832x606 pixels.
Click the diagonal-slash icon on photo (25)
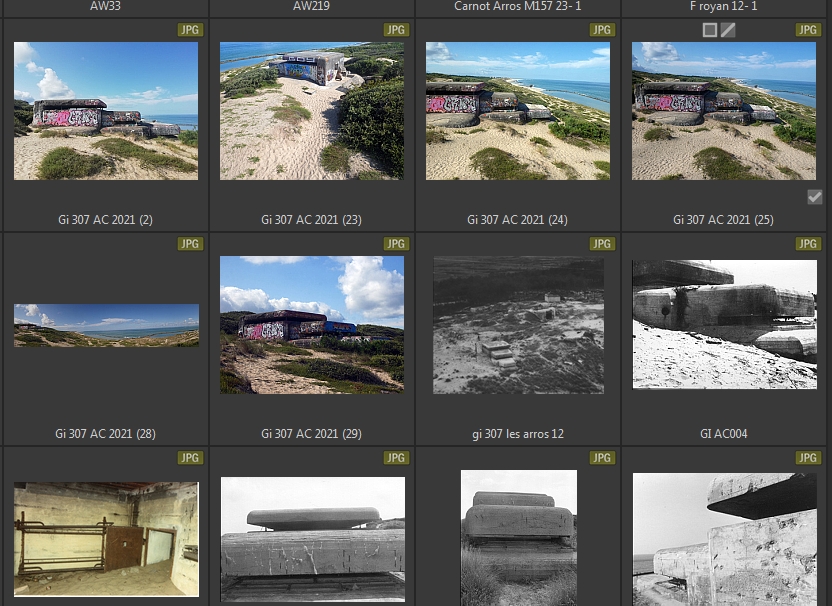click(x=728, y=30)
